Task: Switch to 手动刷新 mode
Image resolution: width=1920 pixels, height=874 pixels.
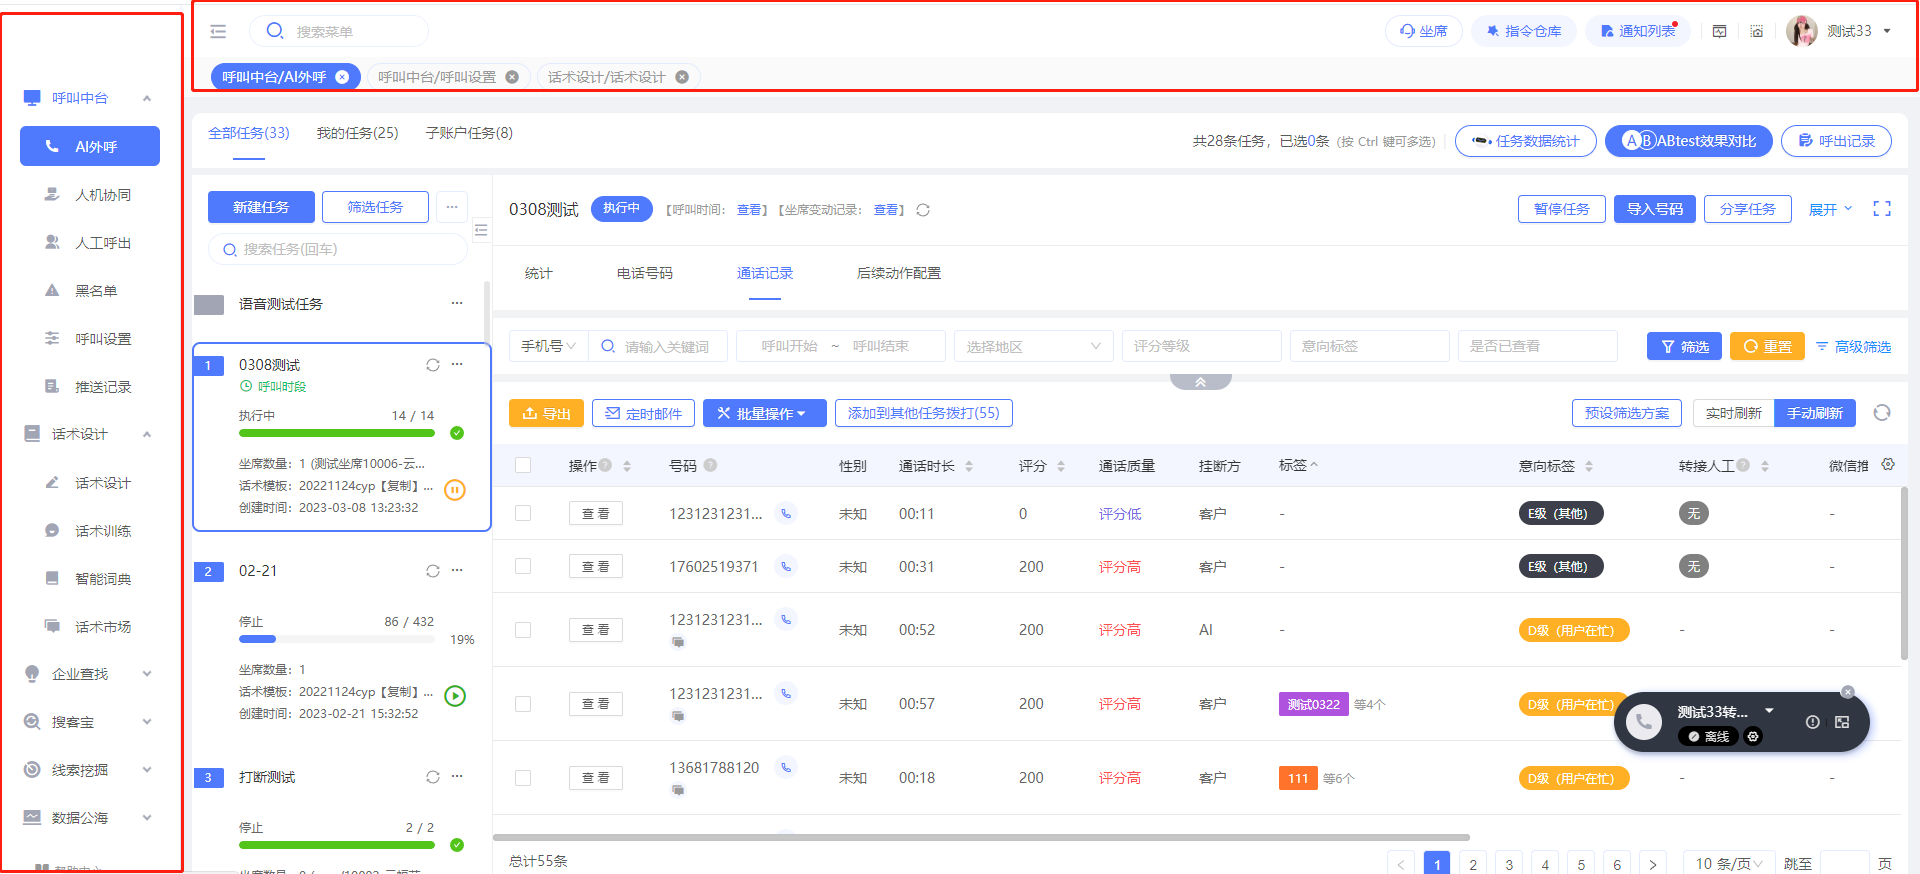Action: (x=1815, y=413)
